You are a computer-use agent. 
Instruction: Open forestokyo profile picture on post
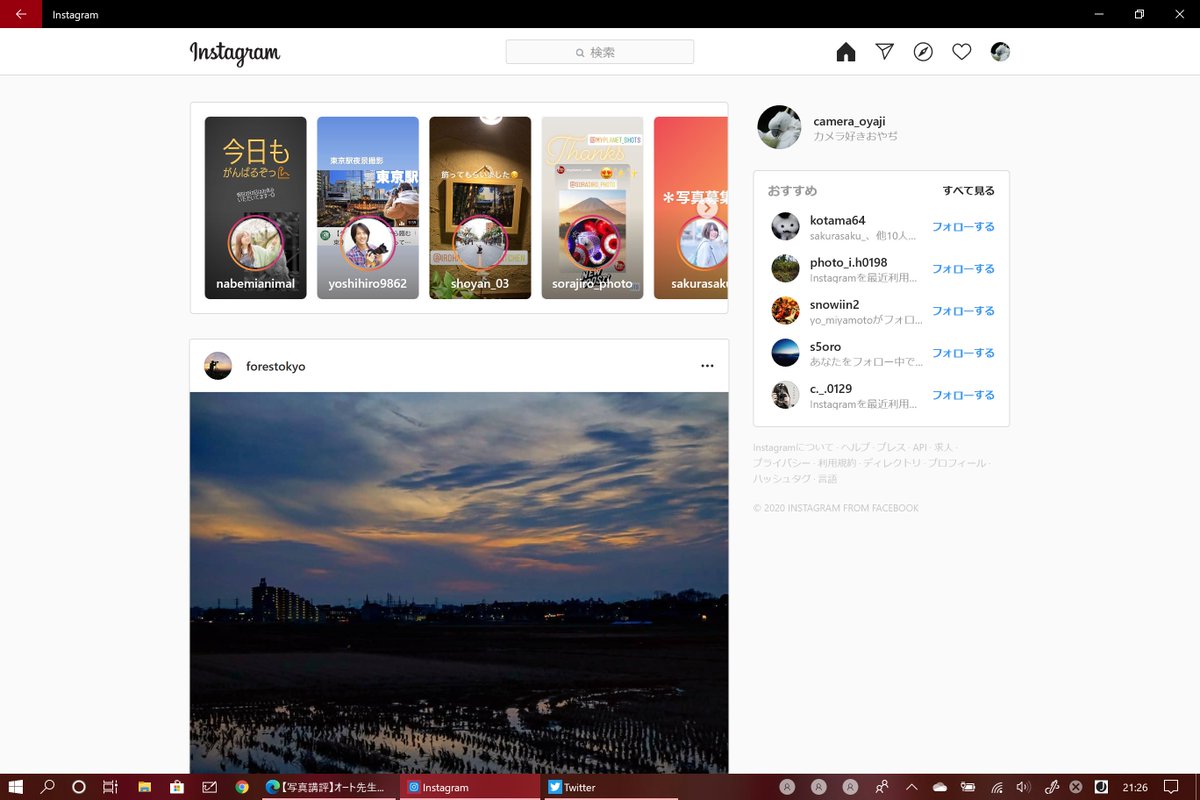click(218, 366)
